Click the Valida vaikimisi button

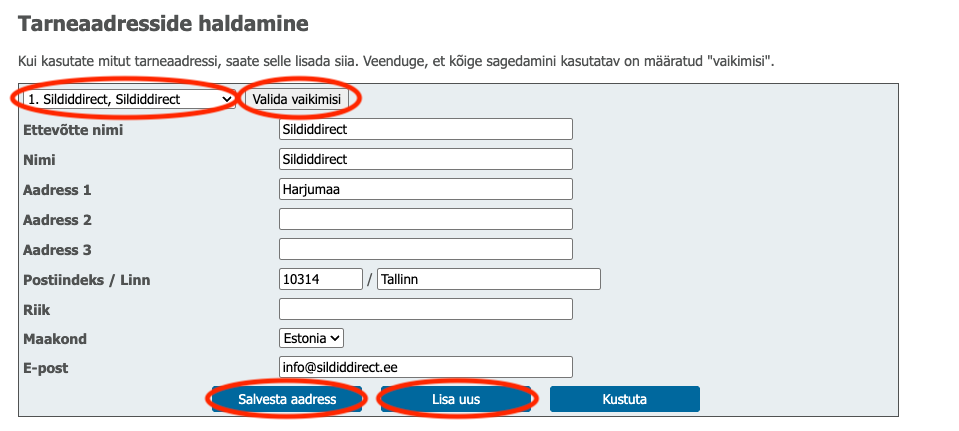click(296, 99)
